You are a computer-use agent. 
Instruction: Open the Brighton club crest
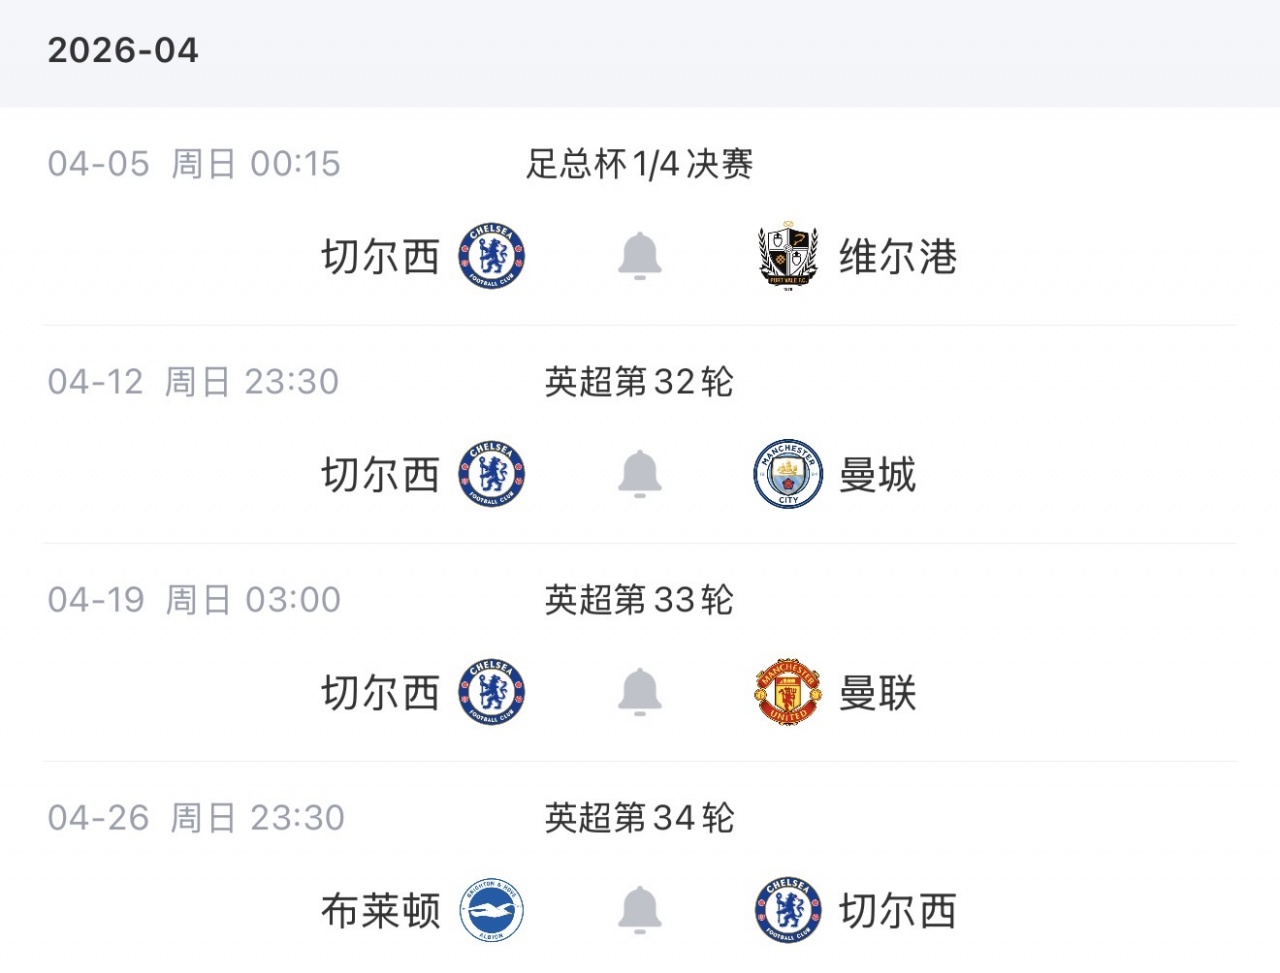click(x=492, y=910)
